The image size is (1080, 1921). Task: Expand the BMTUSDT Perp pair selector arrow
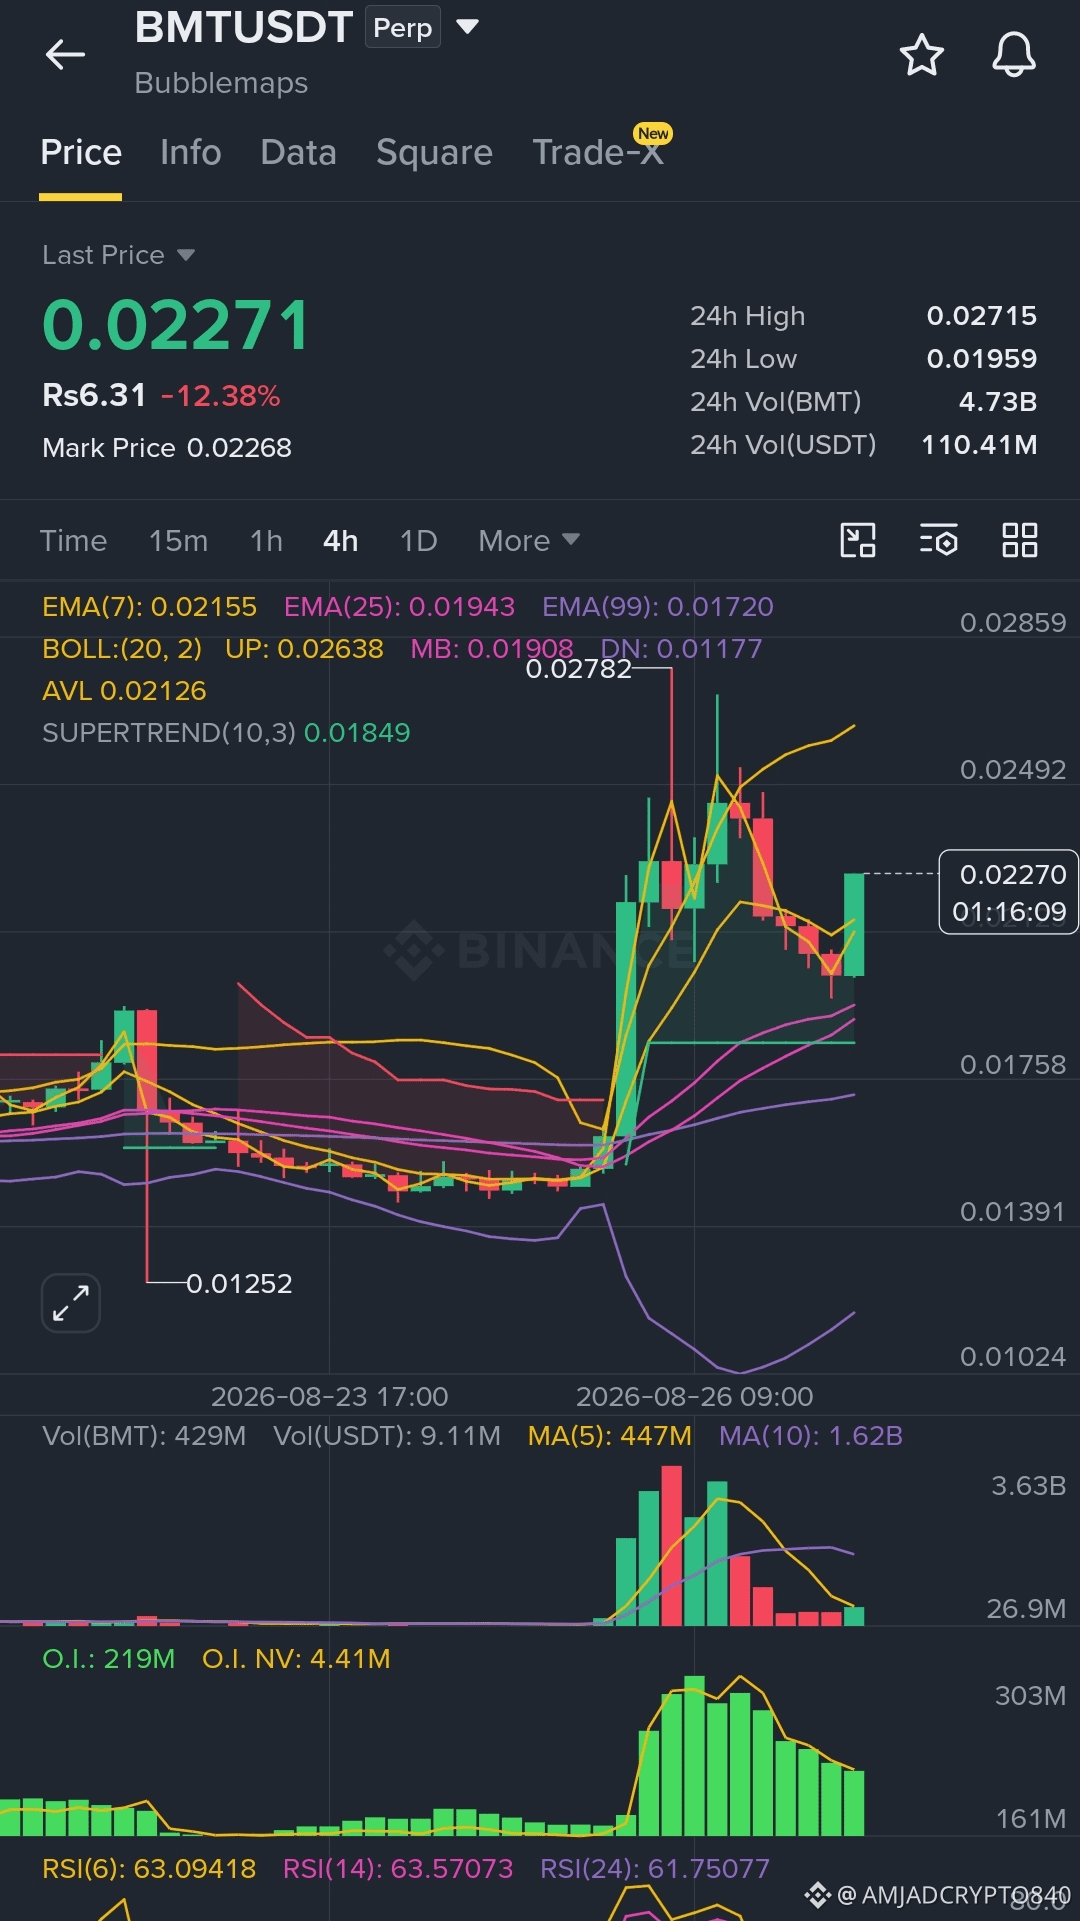[x=467, y=27]
